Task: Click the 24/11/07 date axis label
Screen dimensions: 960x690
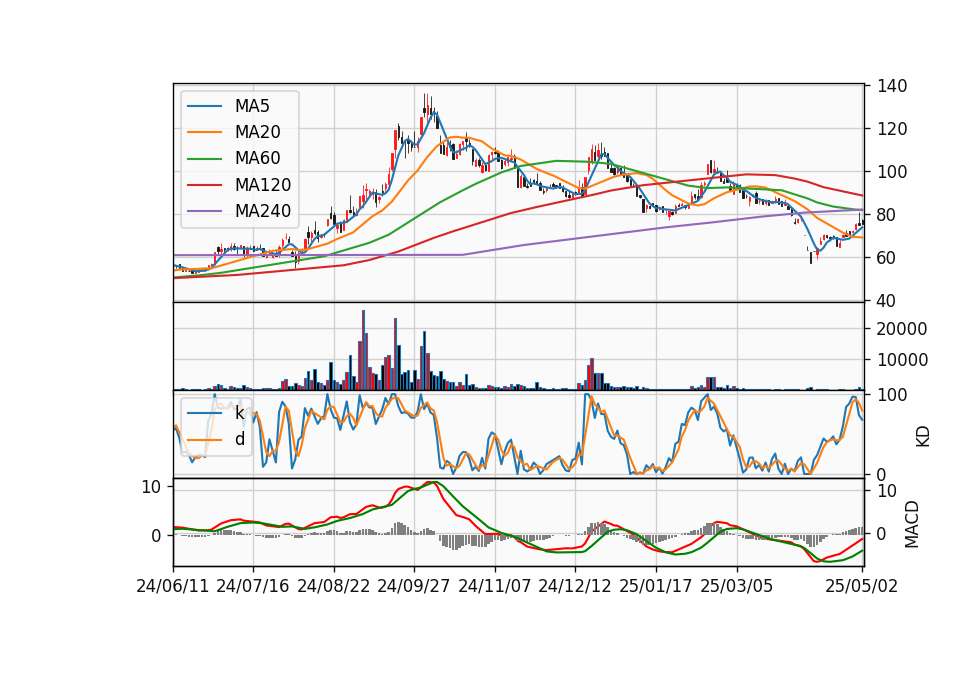Action: tap(495, 587)
